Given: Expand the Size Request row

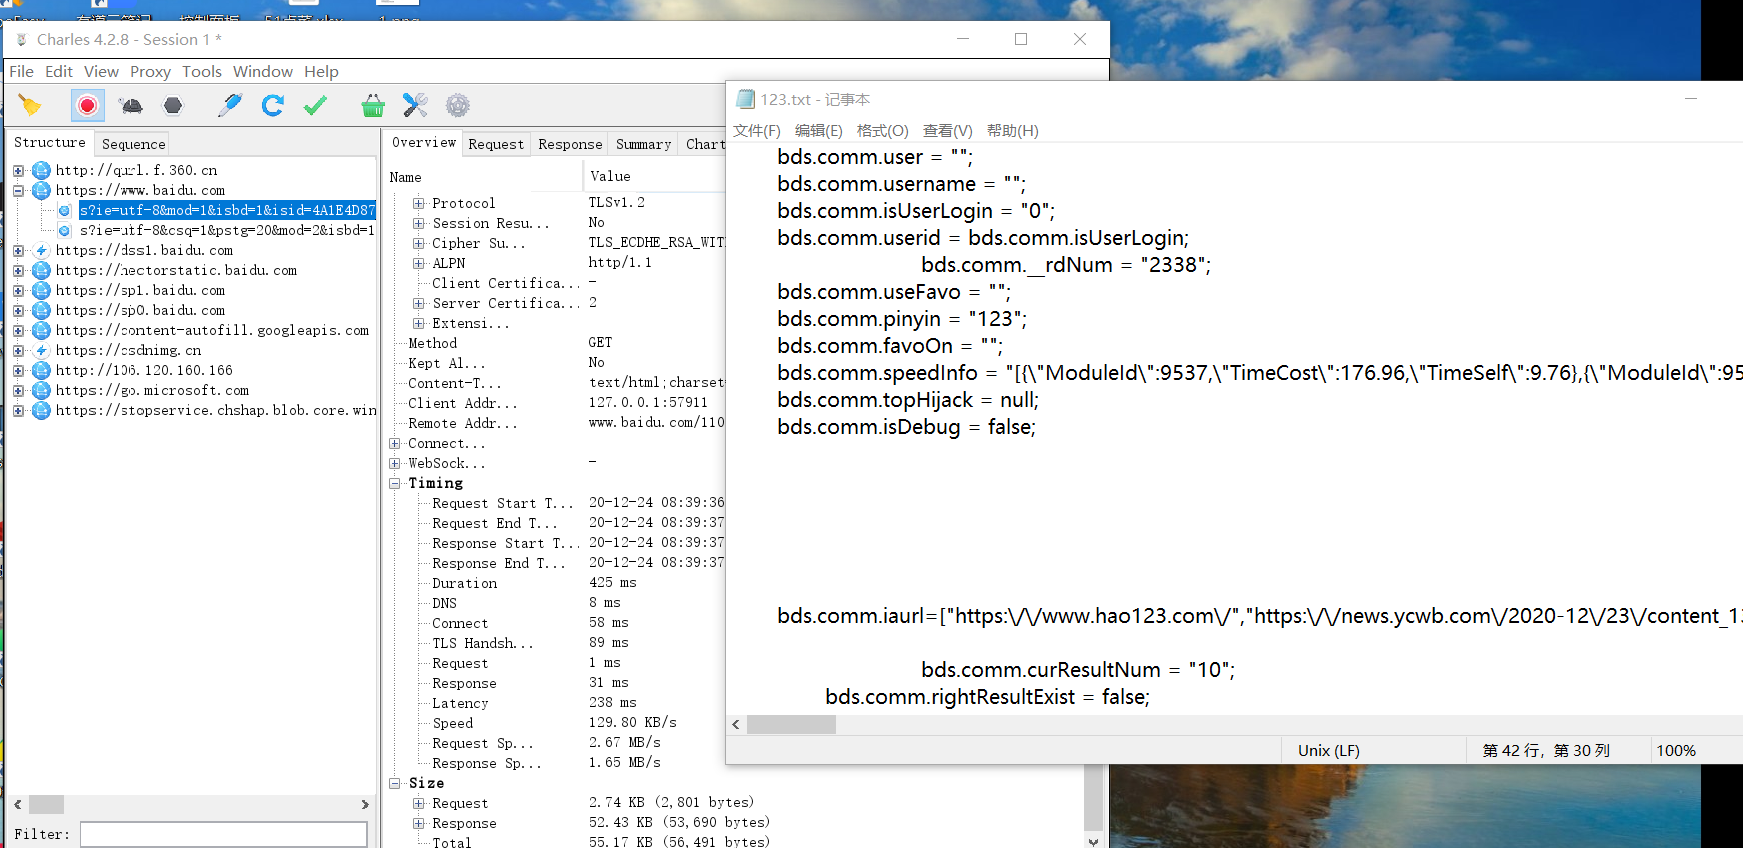Looking at the screenshot, I should pyautogui.click(x=418, y=803).
